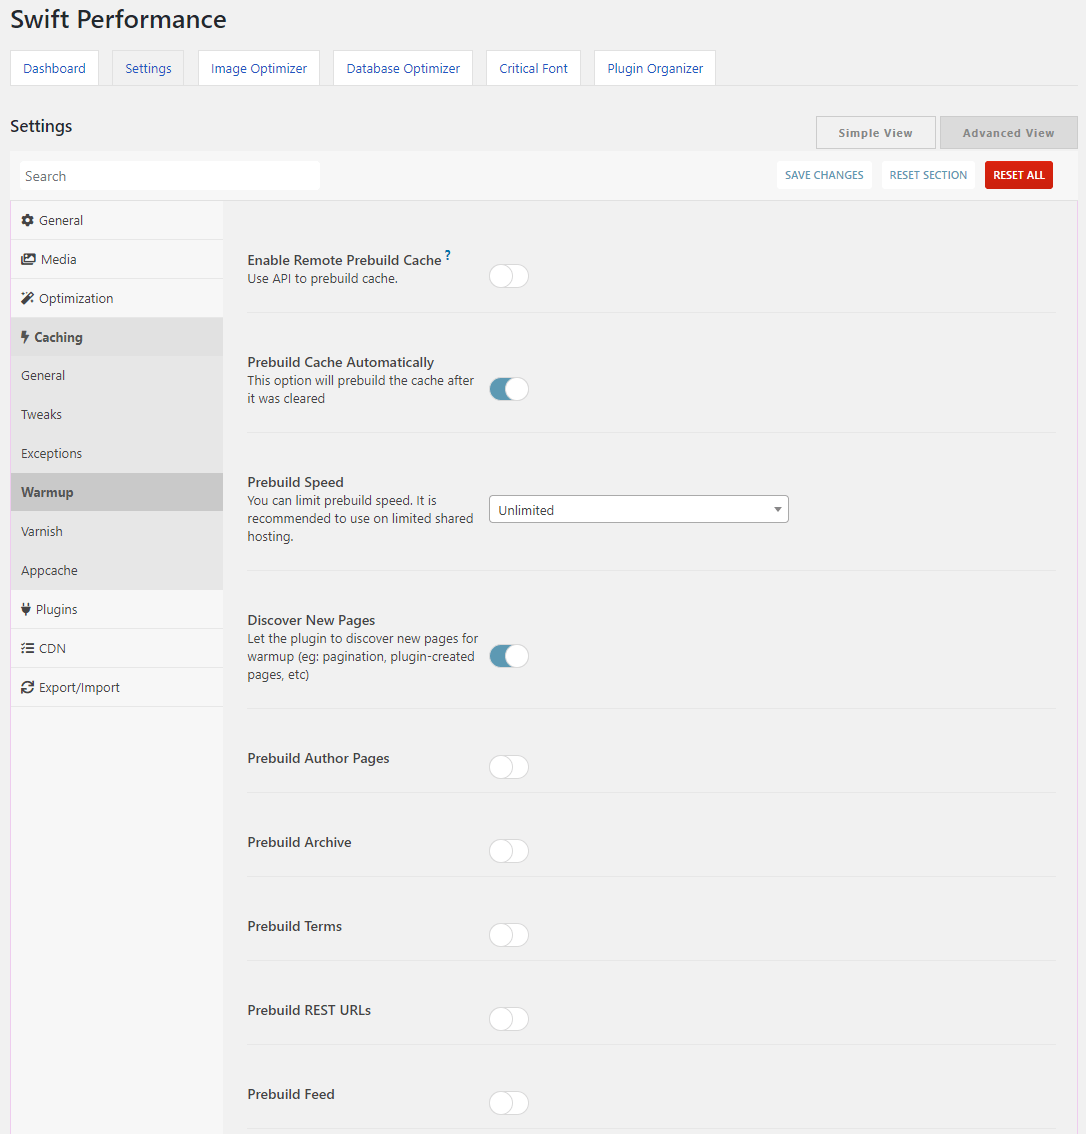Click the settings Search field
This screenshot has width=1086, height=1134.
tap(170, 176)
